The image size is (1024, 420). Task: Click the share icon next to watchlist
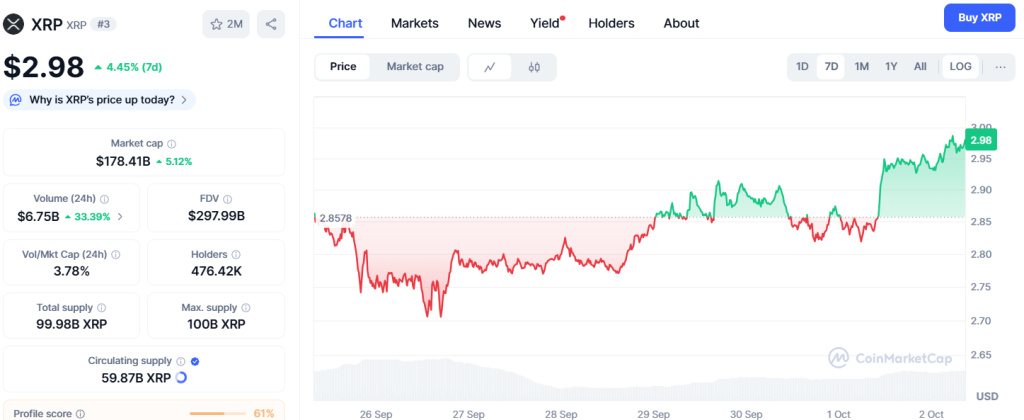(271, 23)
